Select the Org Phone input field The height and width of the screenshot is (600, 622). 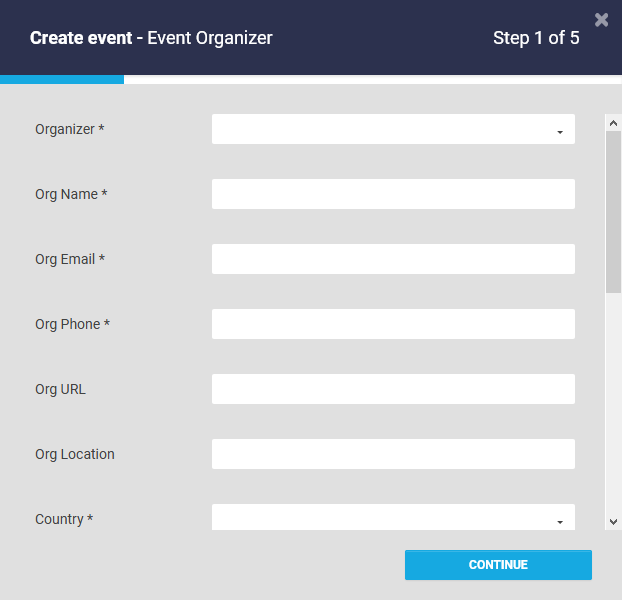point(393,324)
